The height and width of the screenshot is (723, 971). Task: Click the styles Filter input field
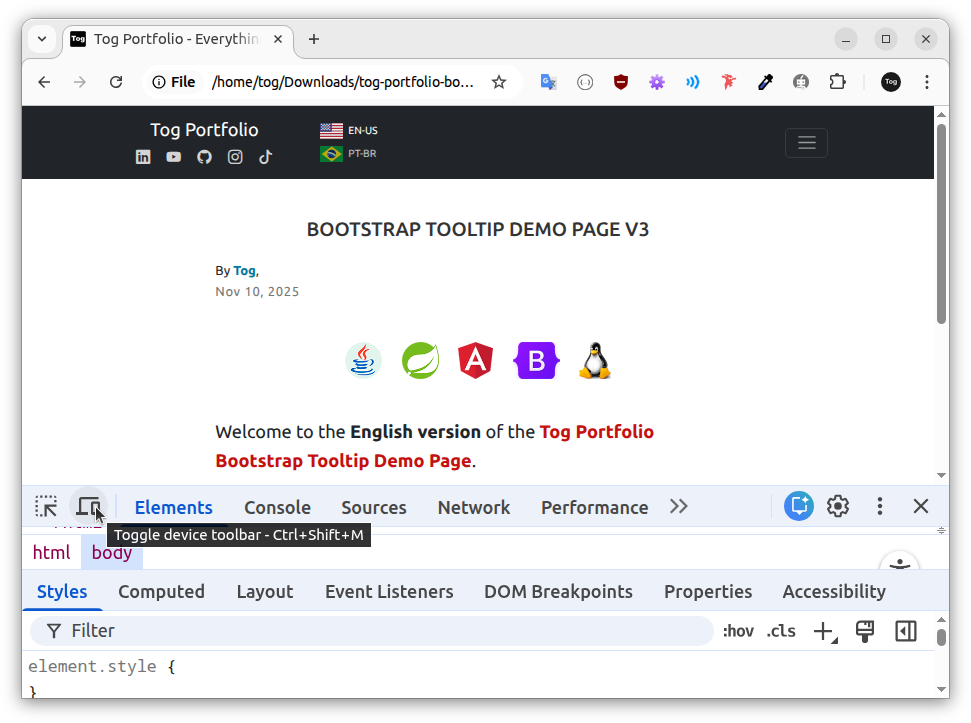coord(372,631)
